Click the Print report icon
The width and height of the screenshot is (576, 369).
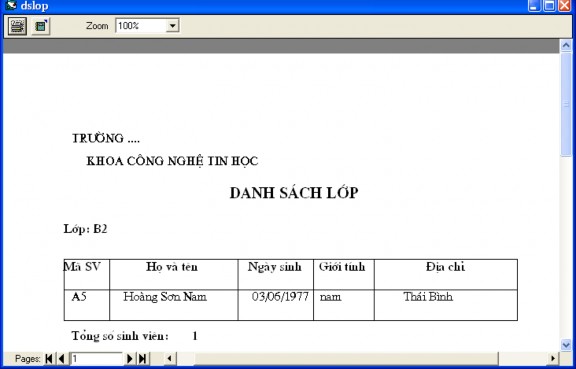(17, 26)
